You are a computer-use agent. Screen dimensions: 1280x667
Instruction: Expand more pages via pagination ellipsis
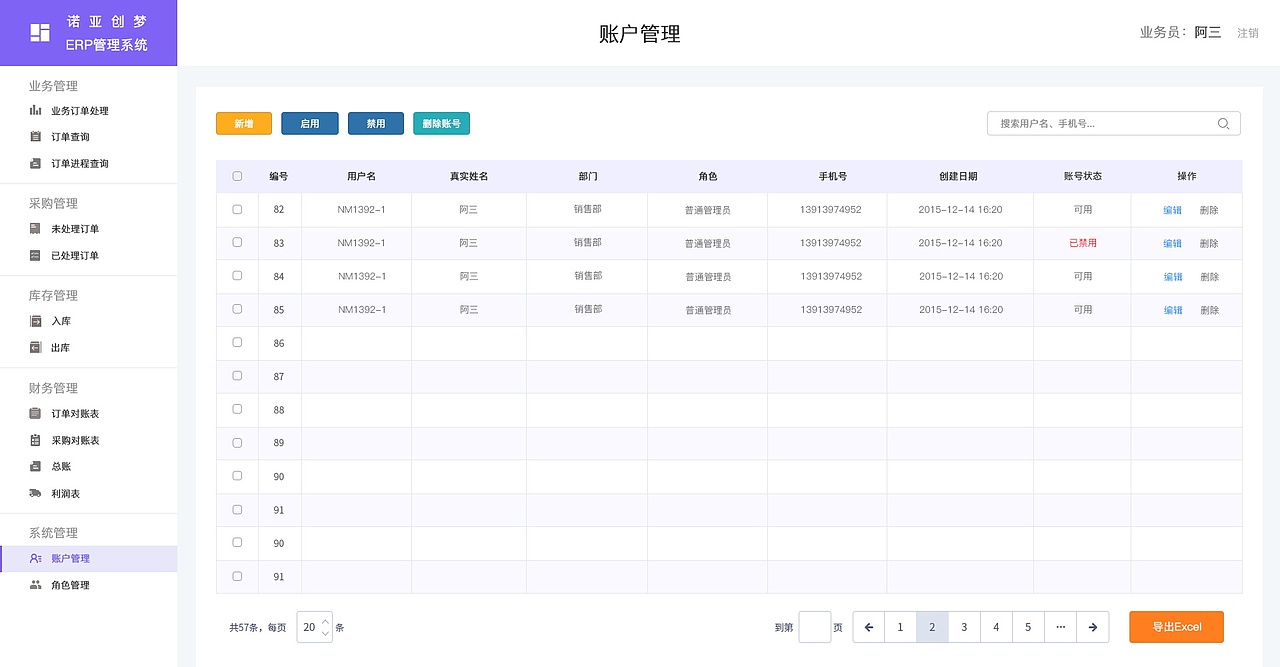click(1060, 627)
